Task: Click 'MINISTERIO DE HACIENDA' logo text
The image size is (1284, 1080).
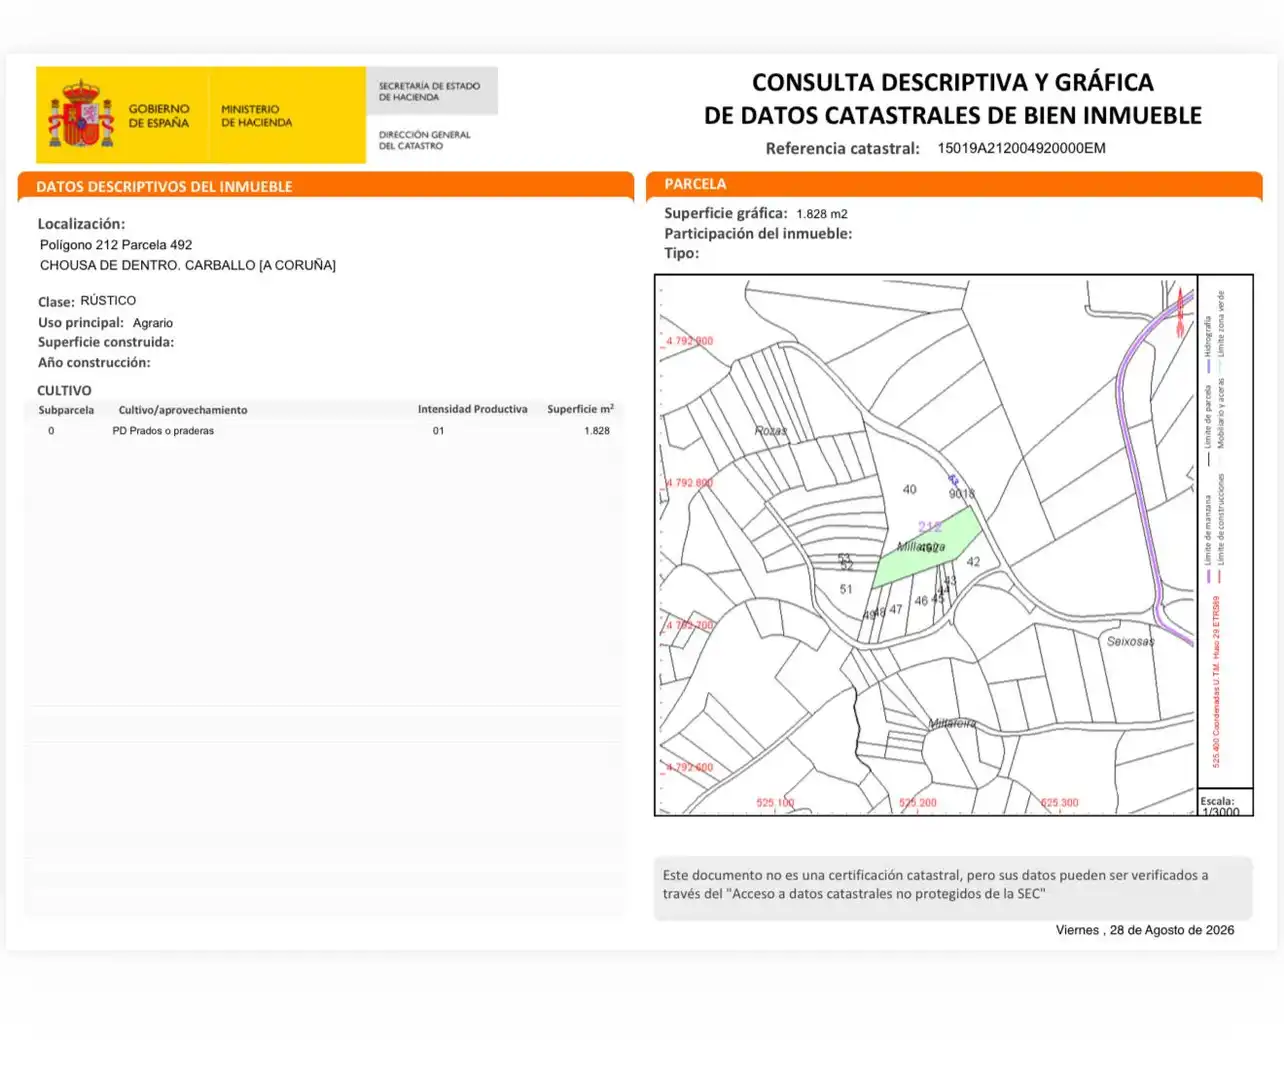Action: (256, 116)
